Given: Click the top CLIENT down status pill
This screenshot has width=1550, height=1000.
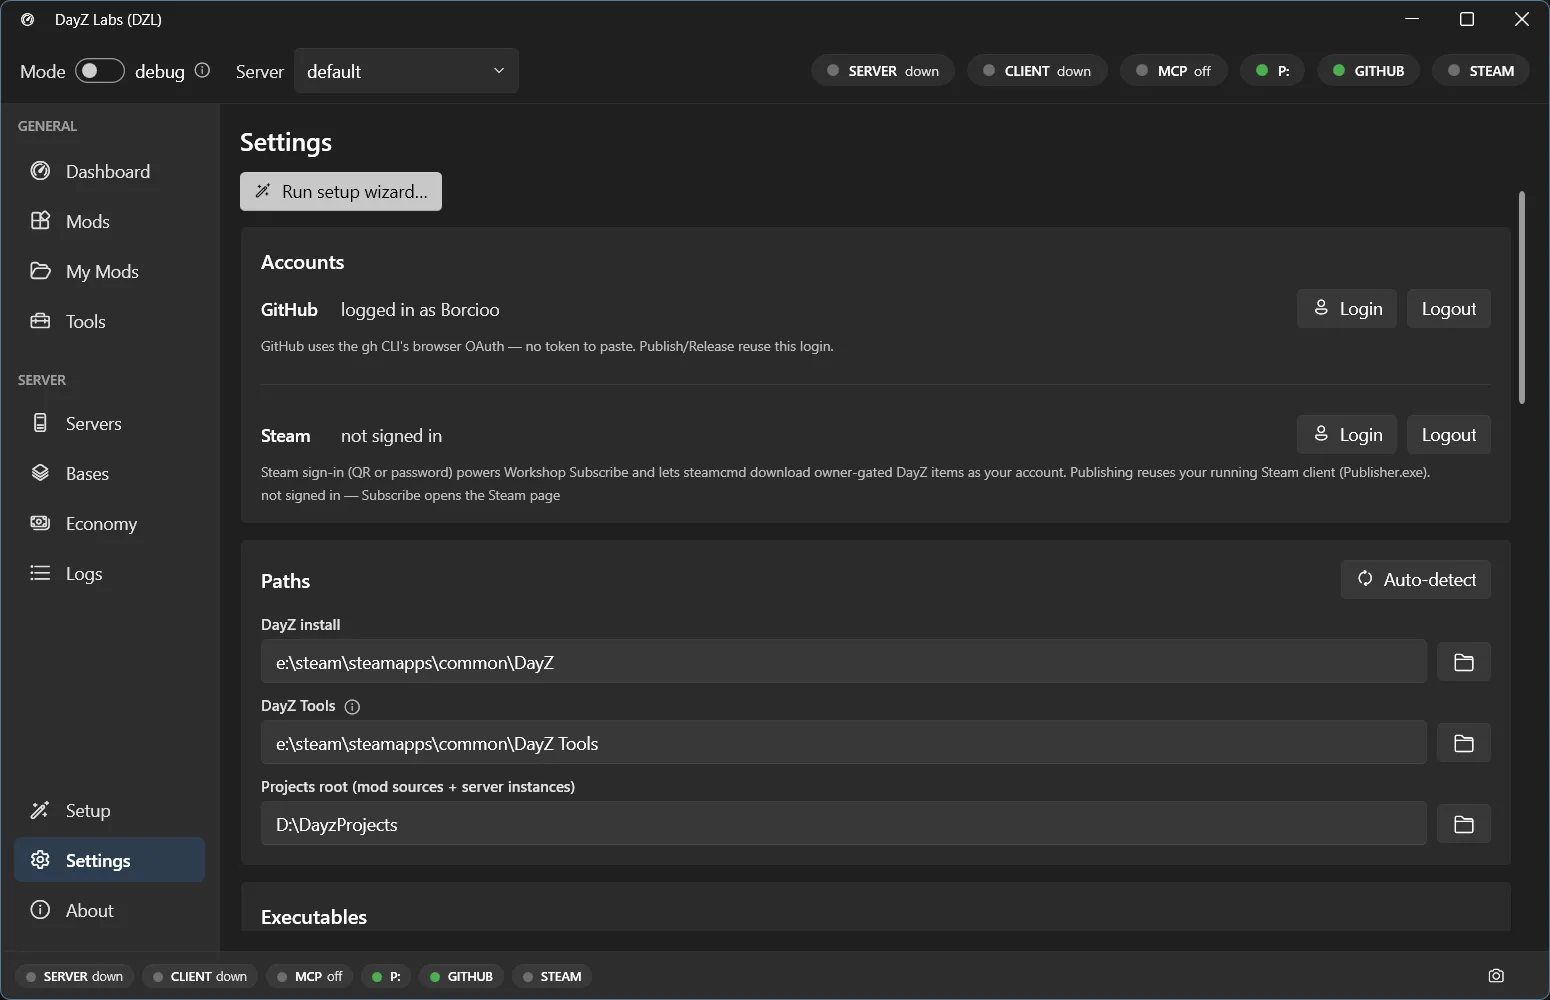Looking at the screenshot, I should (x=1037, y=70).
